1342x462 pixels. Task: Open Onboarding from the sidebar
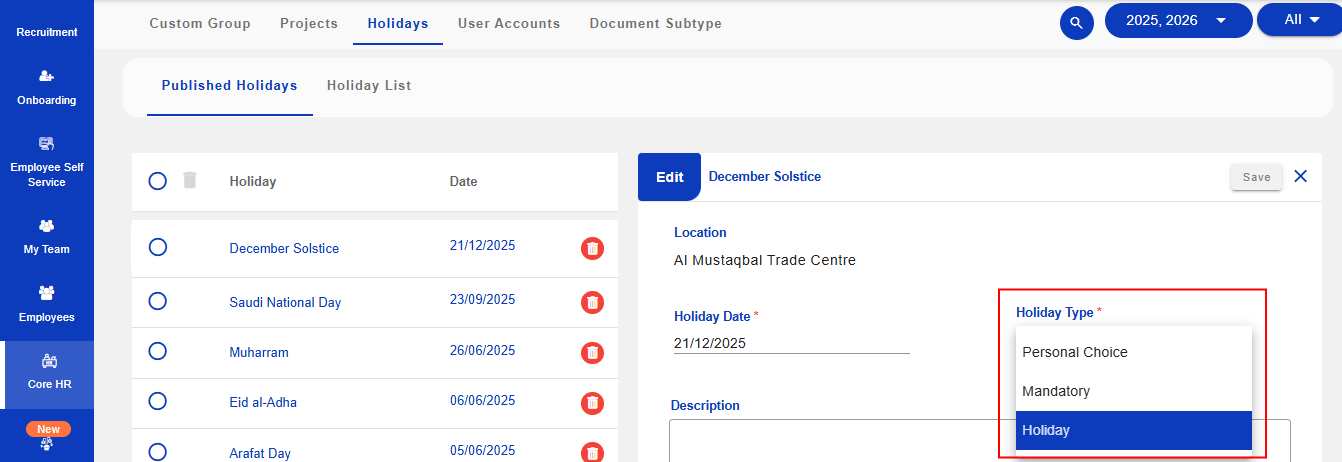(46, 88)
